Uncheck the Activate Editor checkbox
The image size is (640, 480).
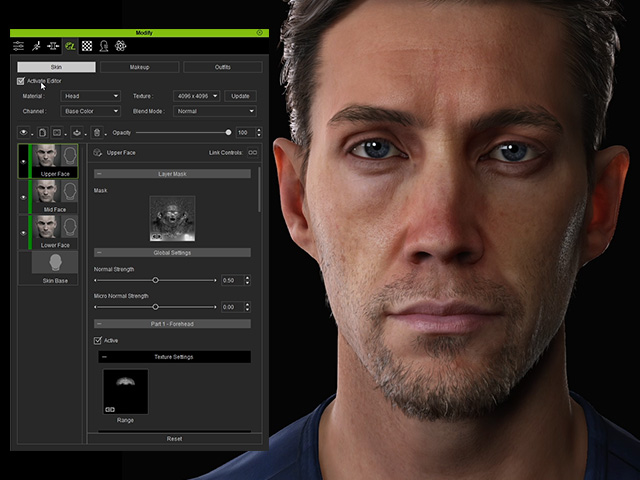22,81
